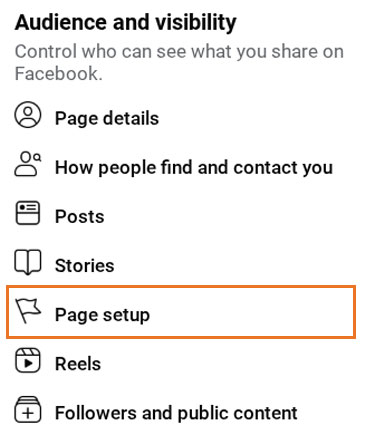Viewport: 374px width, 432px height.
Task: Click the Followers stacked-plus icon
Action: click(x=28, y=409)
